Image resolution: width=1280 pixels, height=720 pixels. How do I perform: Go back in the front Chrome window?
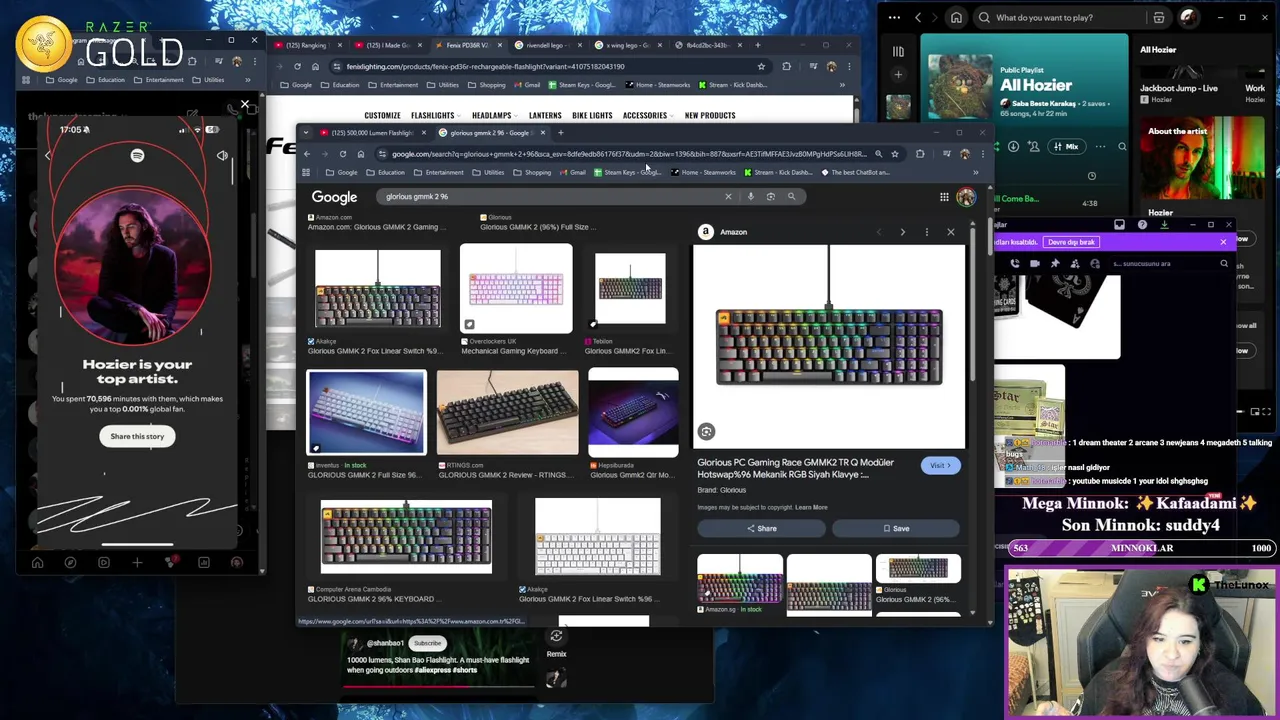(x=308, y=154)
